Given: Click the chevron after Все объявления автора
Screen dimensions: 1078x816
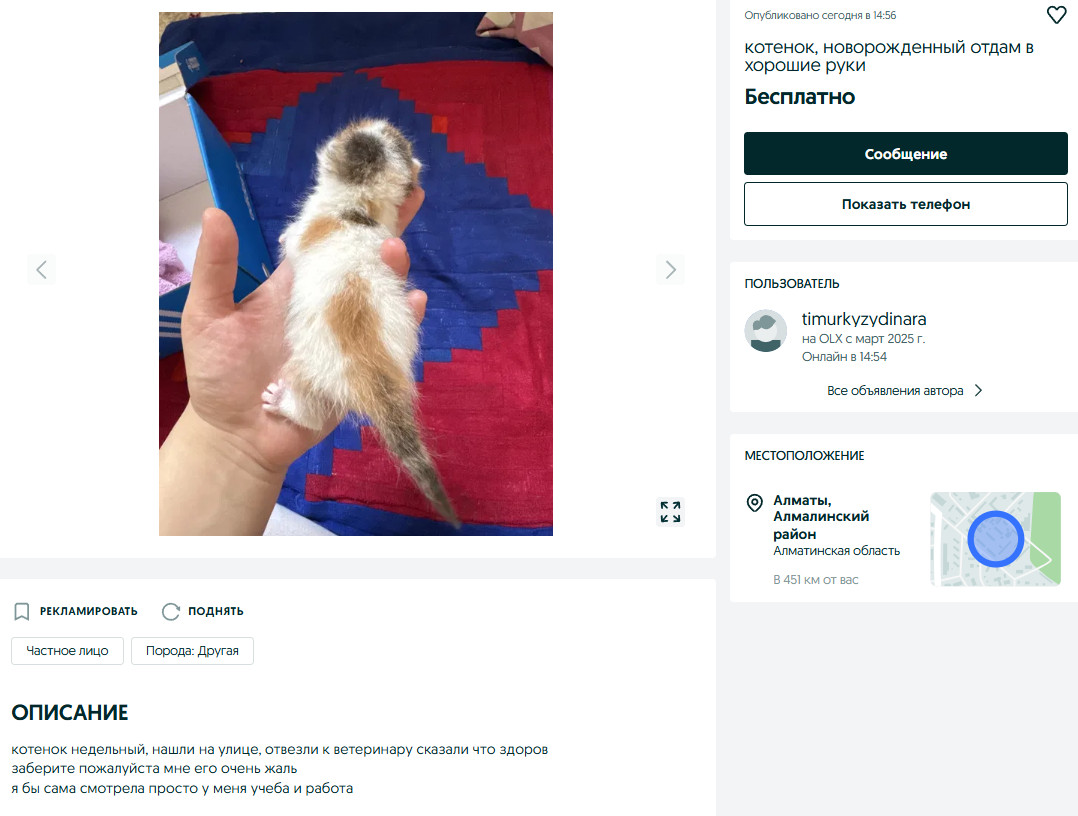Looking at the screenshot, I should 978,390.
